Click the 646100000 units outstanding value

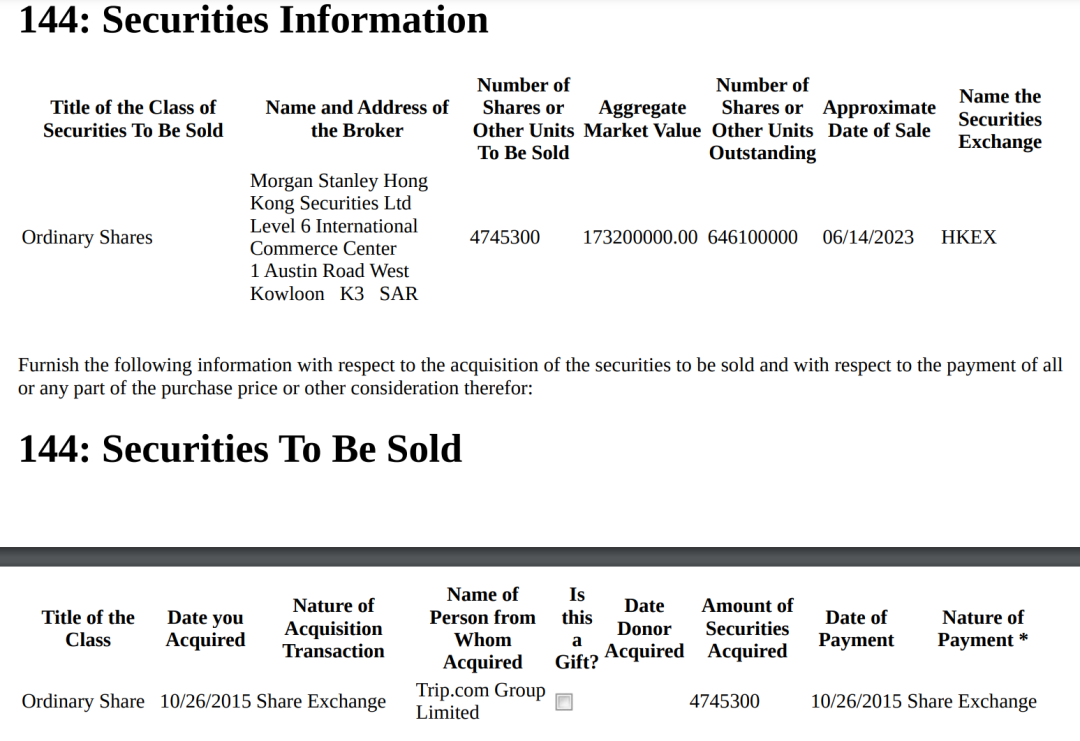(753, 237)
